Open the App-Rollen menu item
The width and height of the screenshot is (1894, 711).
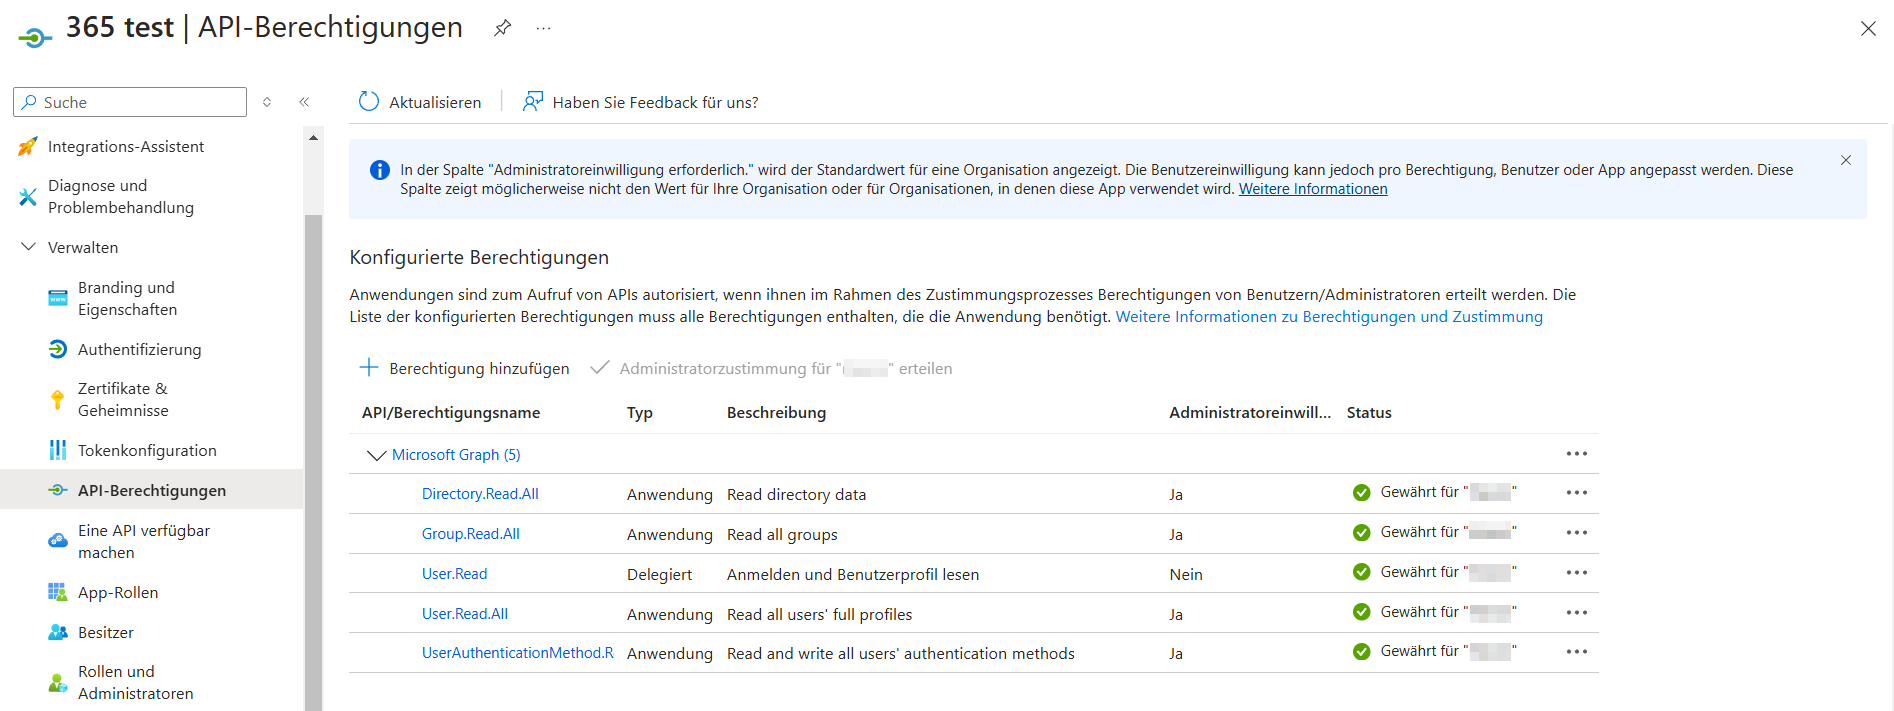(x=118, y=593)
